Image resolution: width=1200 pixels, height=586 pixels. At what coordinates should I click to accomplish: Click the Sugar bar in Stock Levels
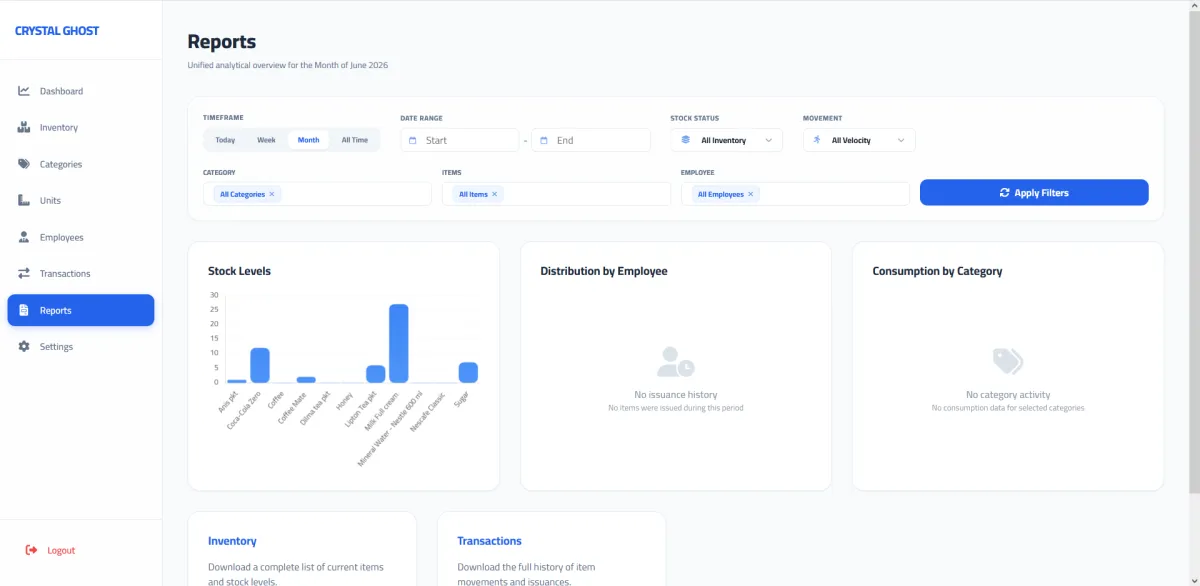[x=468, y=373]
